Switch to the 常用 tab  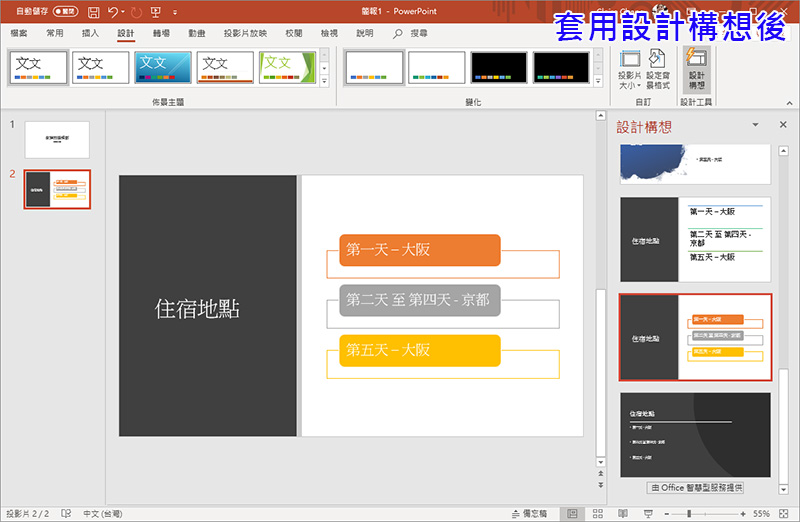pyautogui.click(x=55, y=33)
